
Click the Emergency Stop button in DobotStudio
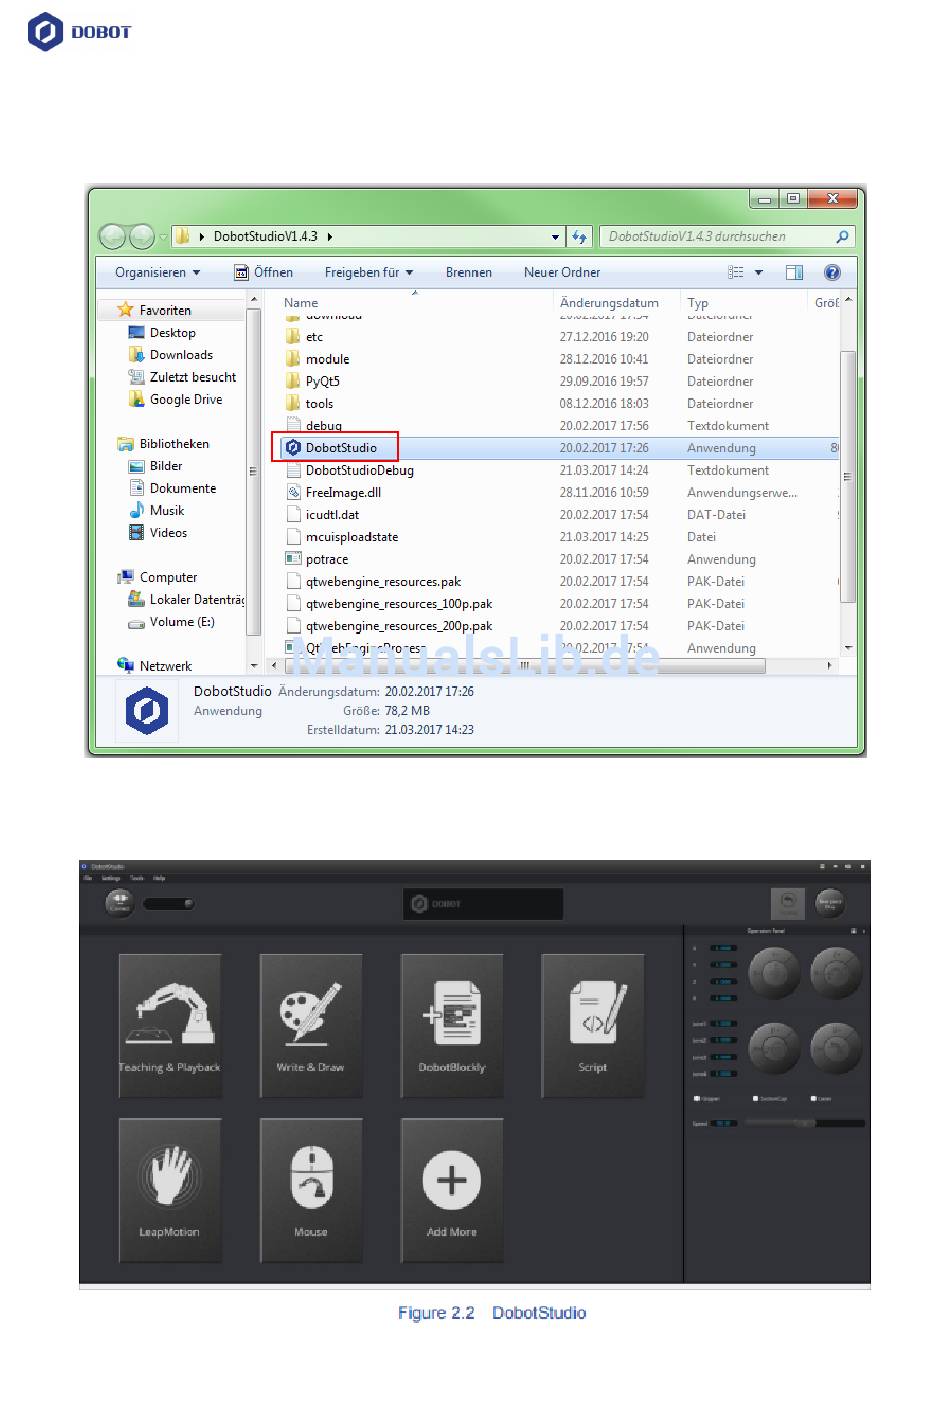click(x=830, y=902)
